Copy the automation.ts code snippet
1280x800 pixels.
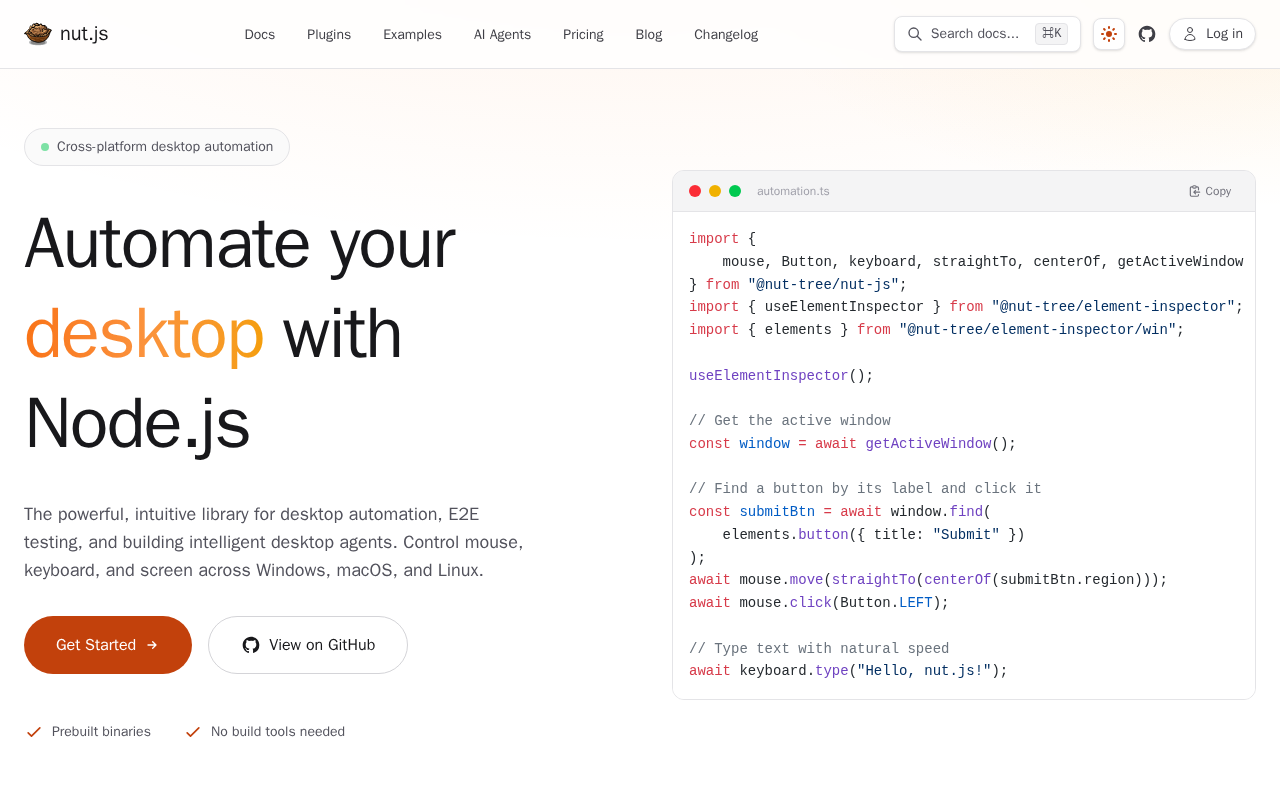1210,191
